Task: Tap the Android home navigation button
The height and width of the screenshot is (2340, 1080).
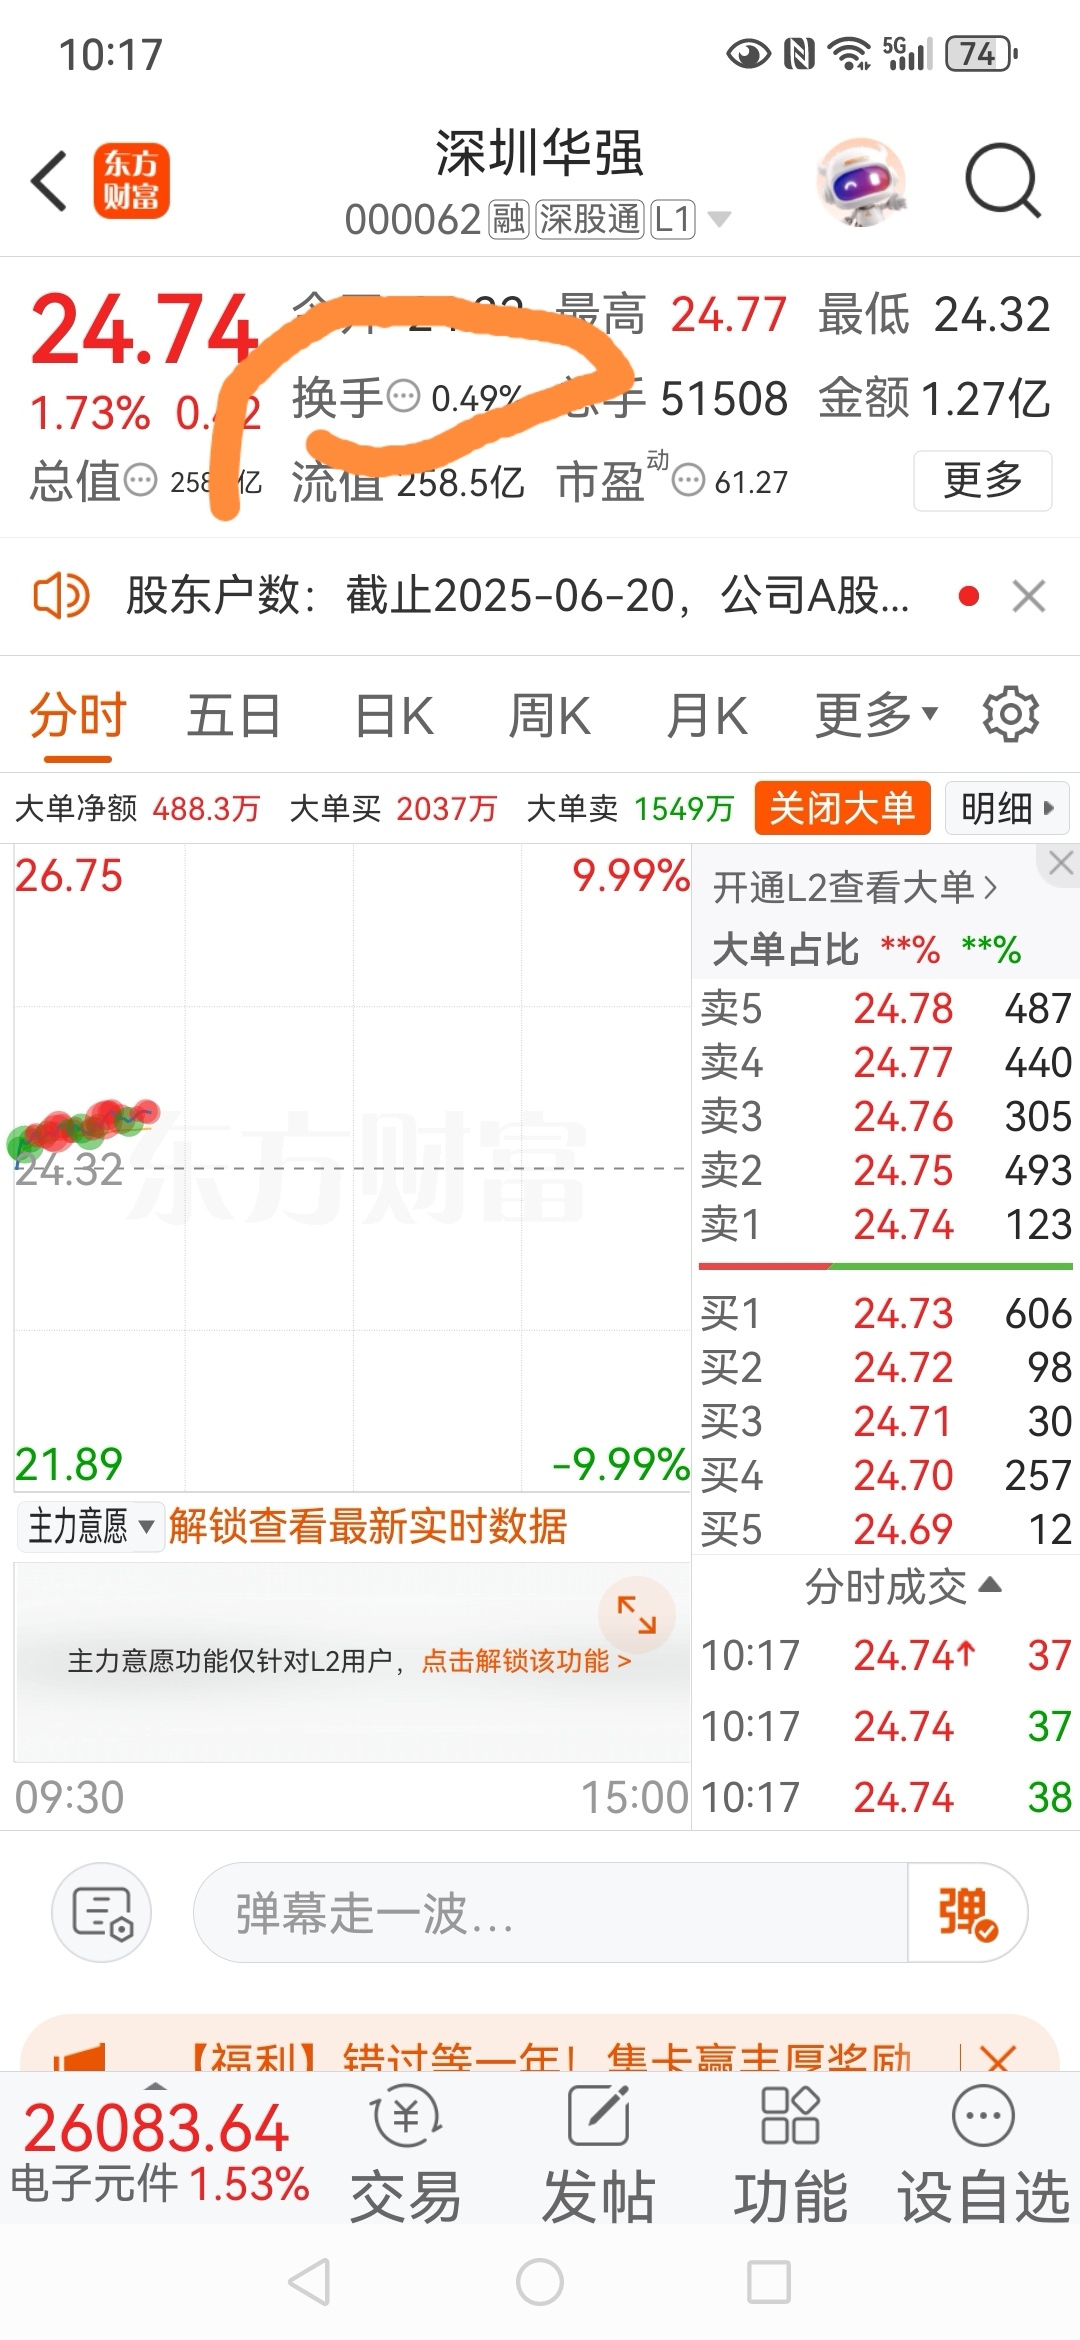Action: 540,2282
